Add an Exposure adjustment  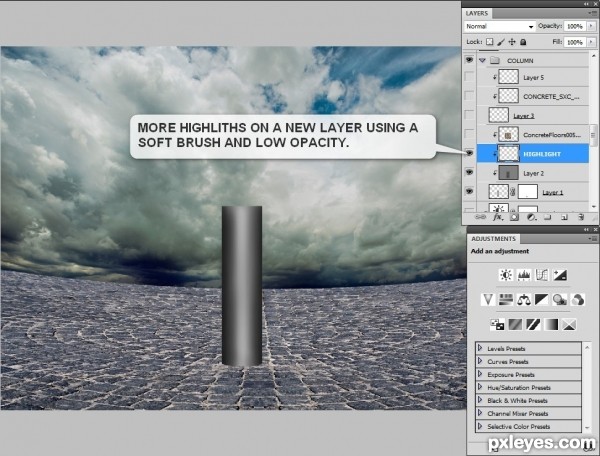pyautogui.click(x=560, y=275)
